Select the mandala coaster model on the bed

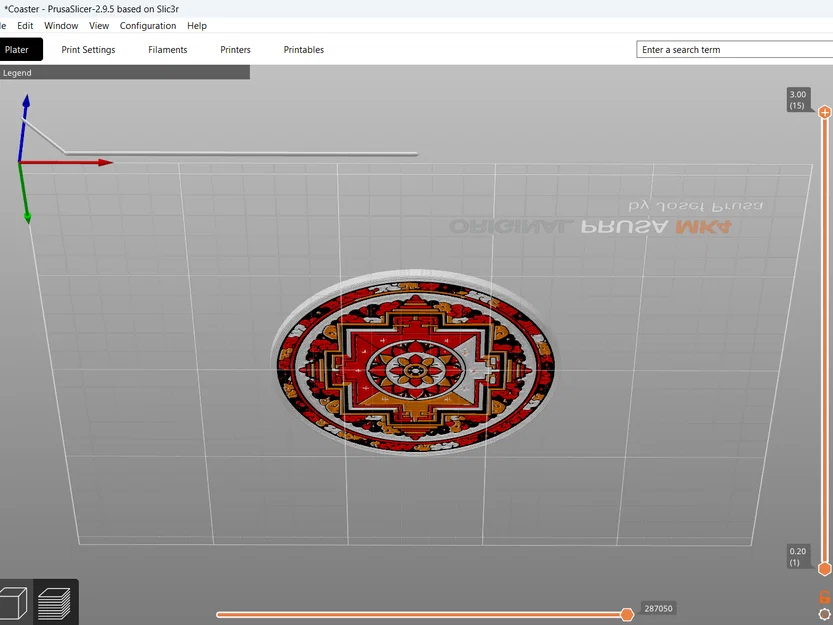click(415, 362)
